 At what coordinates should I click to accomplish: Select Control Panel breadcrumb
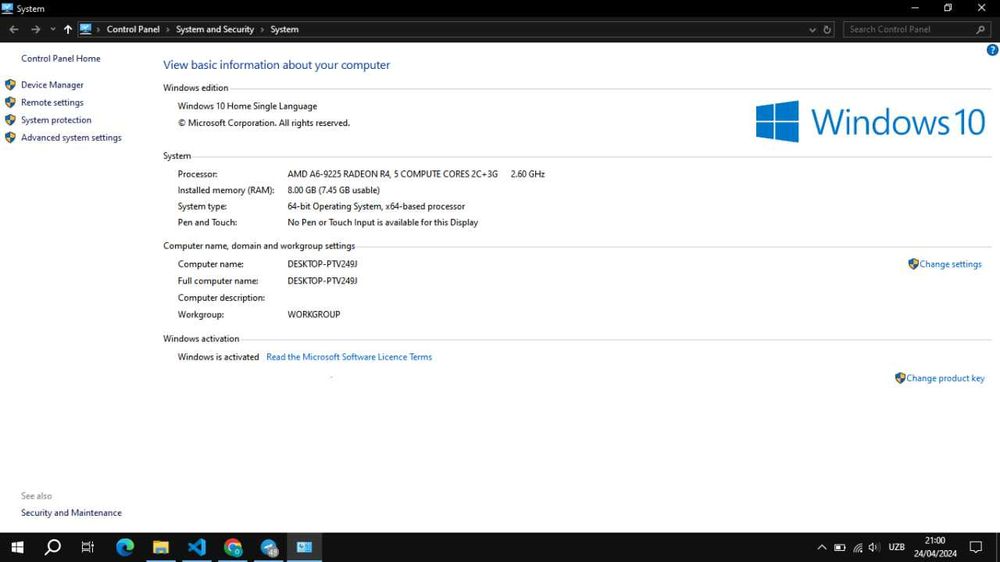coord(133,29)
